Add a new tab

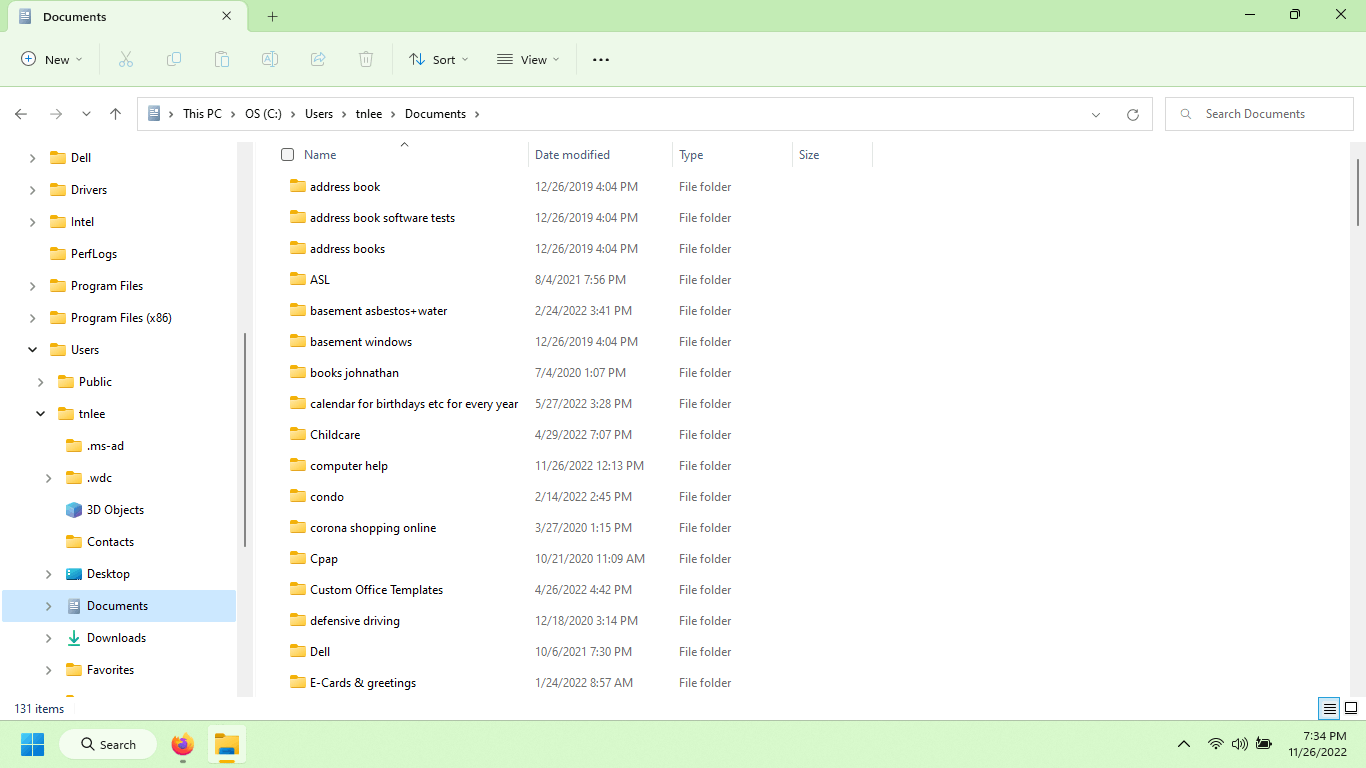click(x=272, y=17)
